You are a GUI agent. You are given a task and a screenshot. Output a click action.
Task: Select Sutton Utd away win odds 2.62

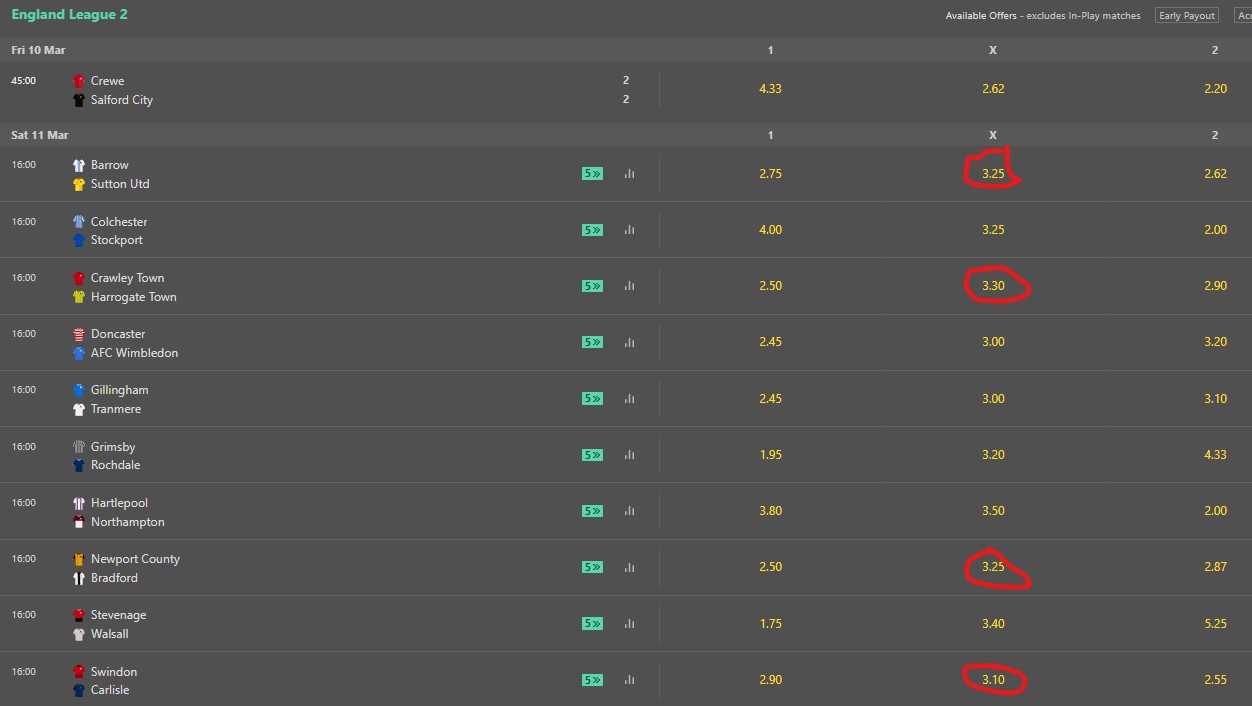[x=1215, y=174]
